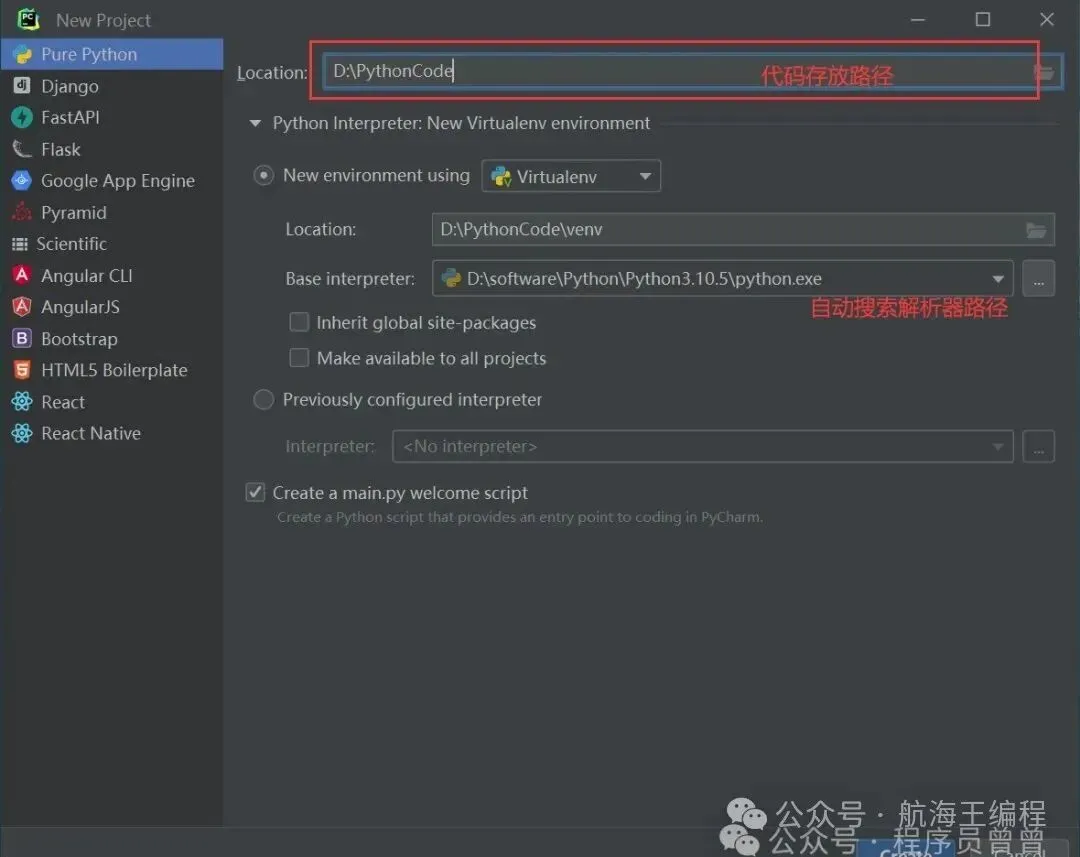Screen dimensions: 1080x857
Task: Click the Pure Python project icon
Action: [x=22, y=54]
